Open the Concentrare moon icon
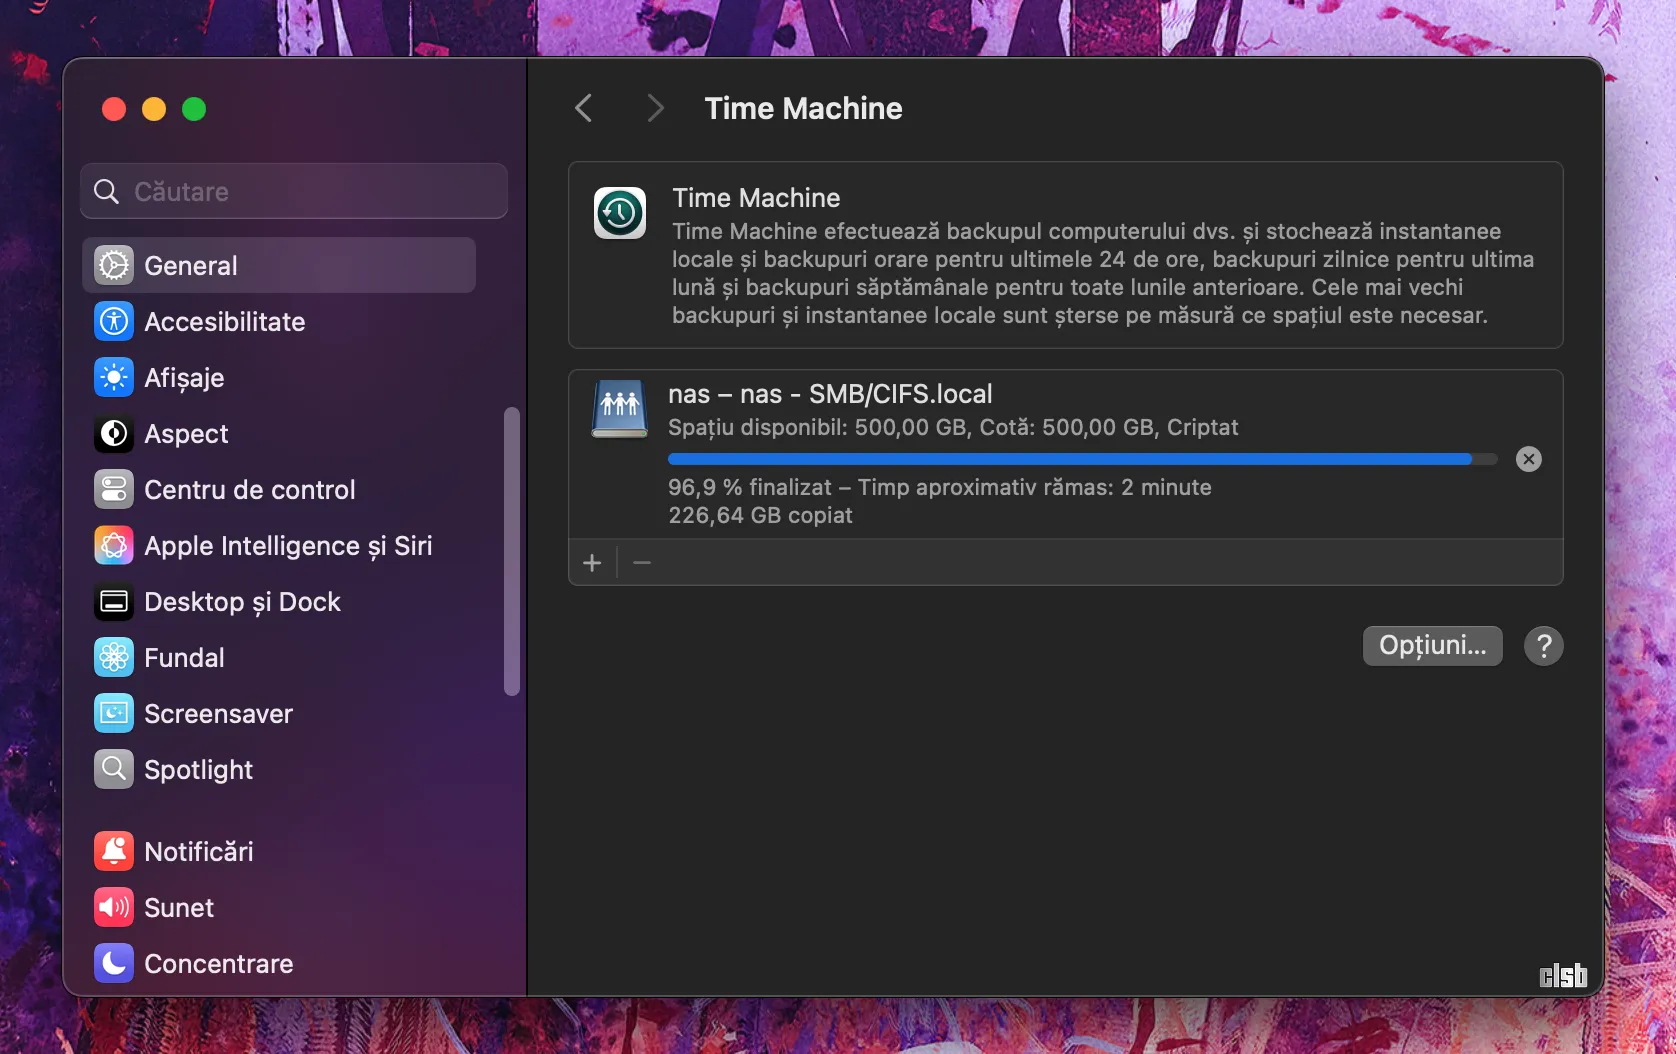The image size is (1676, 1054). (x=114, y=963)
